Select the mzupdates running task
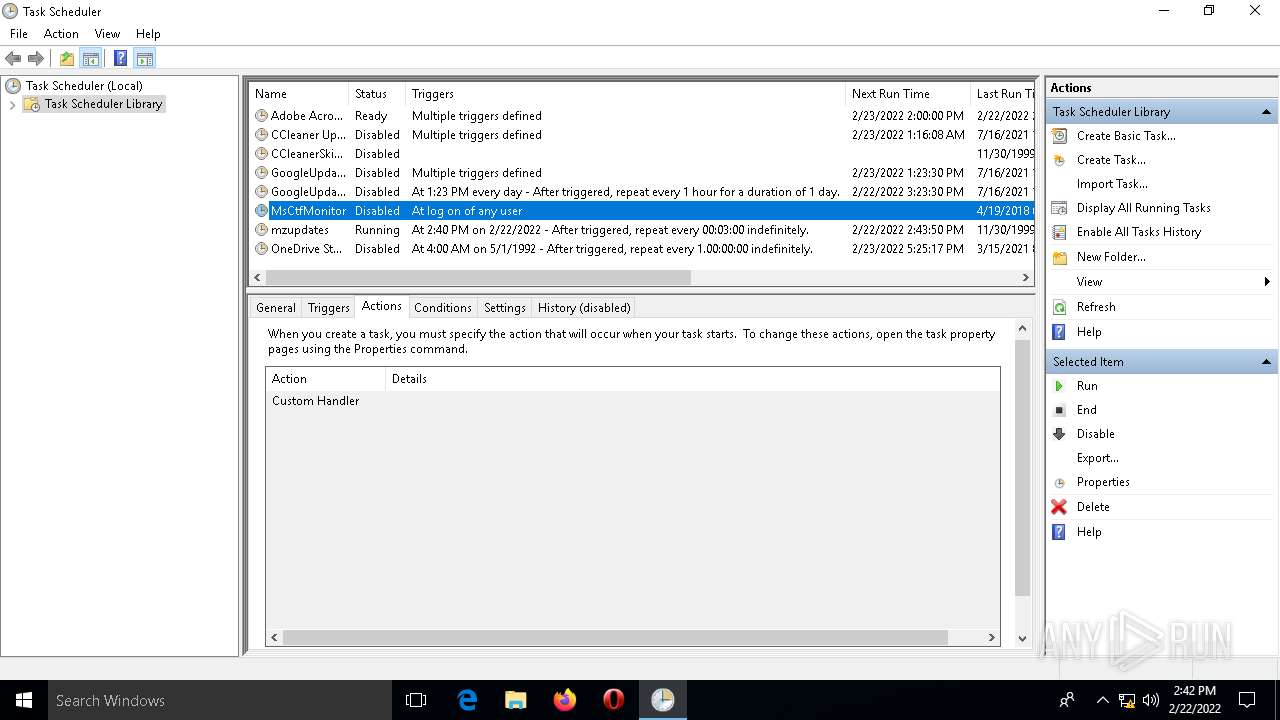The width and height of the screenshot is (1280, 720). pos(641,230)
